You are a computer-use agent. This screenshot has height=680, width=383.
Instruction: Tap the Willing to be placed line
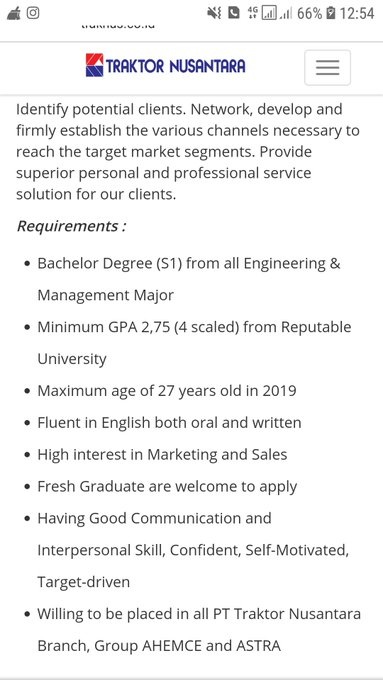pyautogui.click(x=199, y=630)
